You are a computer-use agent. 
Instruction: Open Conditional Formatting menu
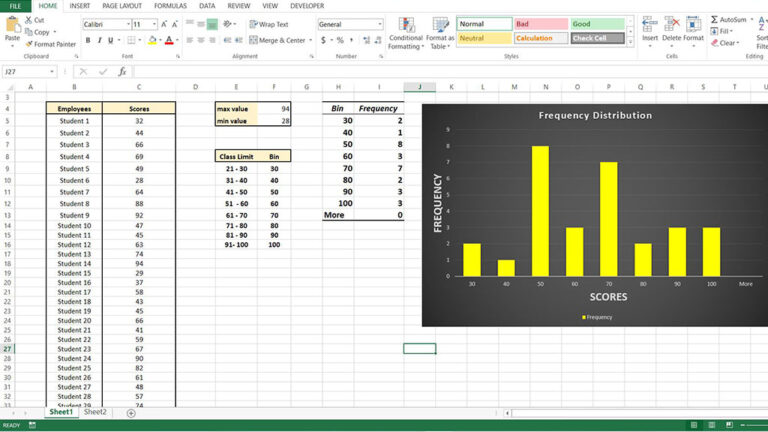point(406,33)
